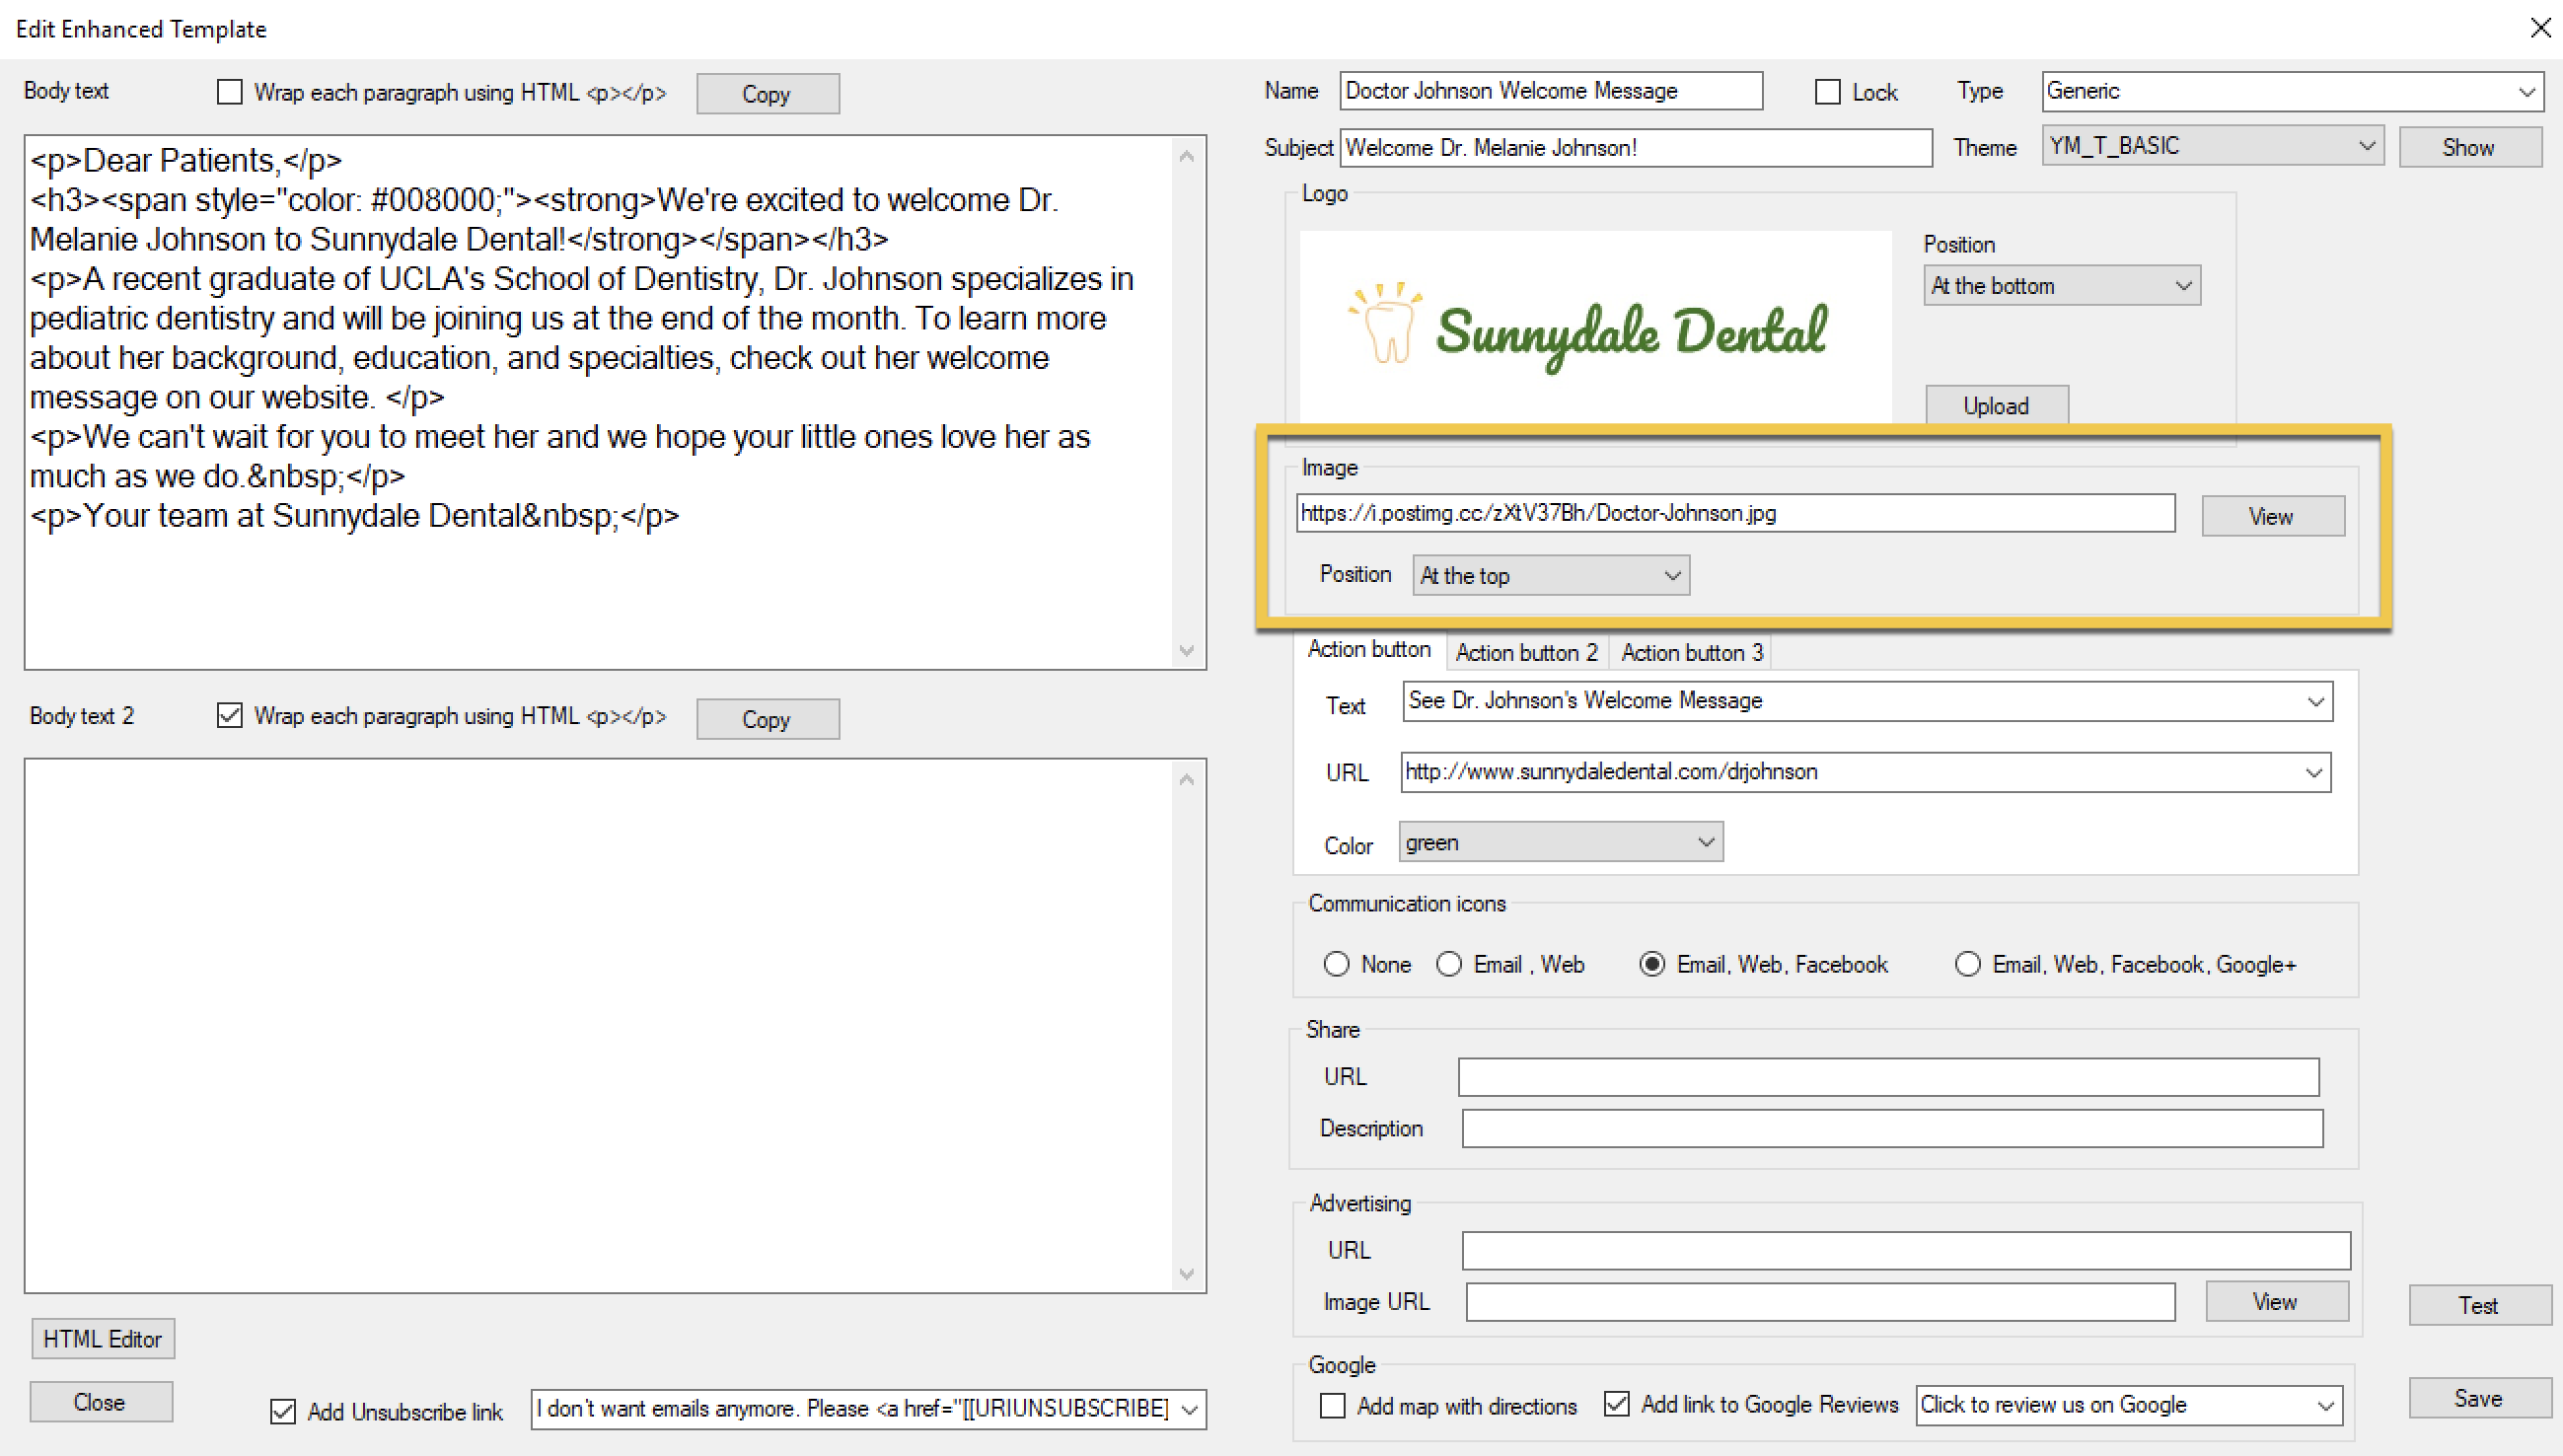Viewport: 2563px width, 1456px height.
Task: Click Body text scrollbar down arrow
Action: coord(1186,650)
